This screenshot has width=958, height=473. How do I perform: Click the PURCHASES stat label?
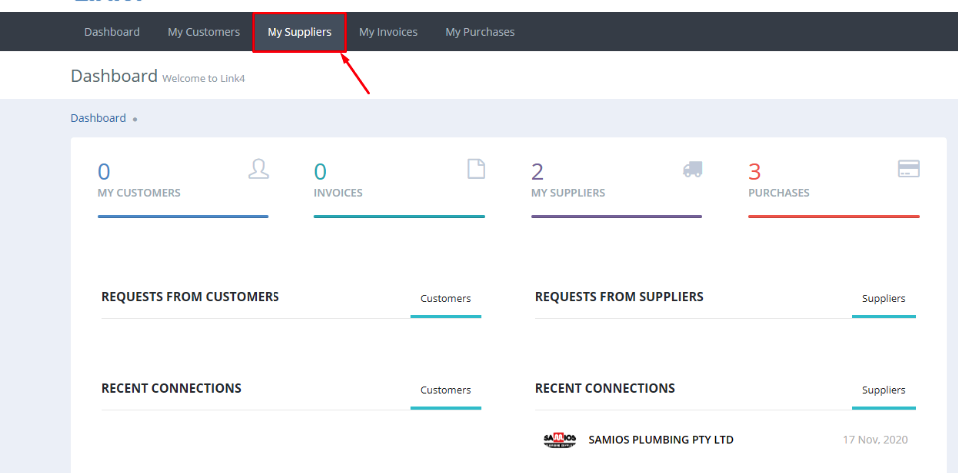(x=778, y=193)
